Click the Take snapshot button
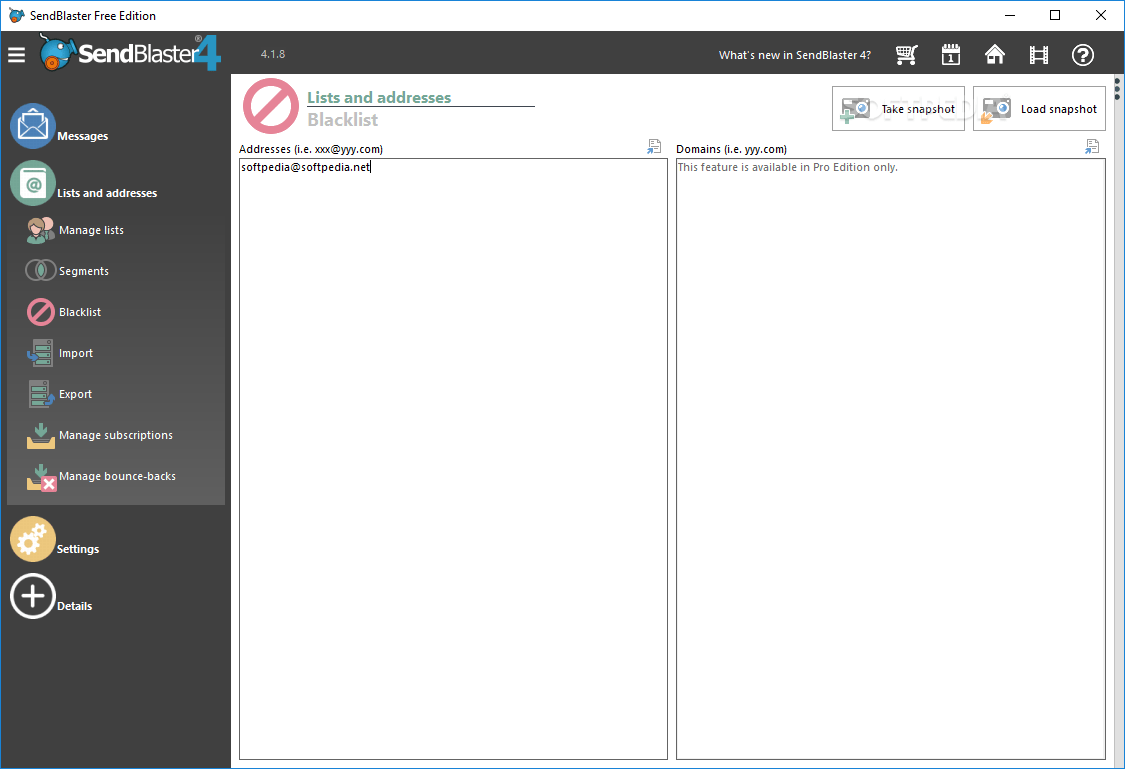 (x=898, y=108)
